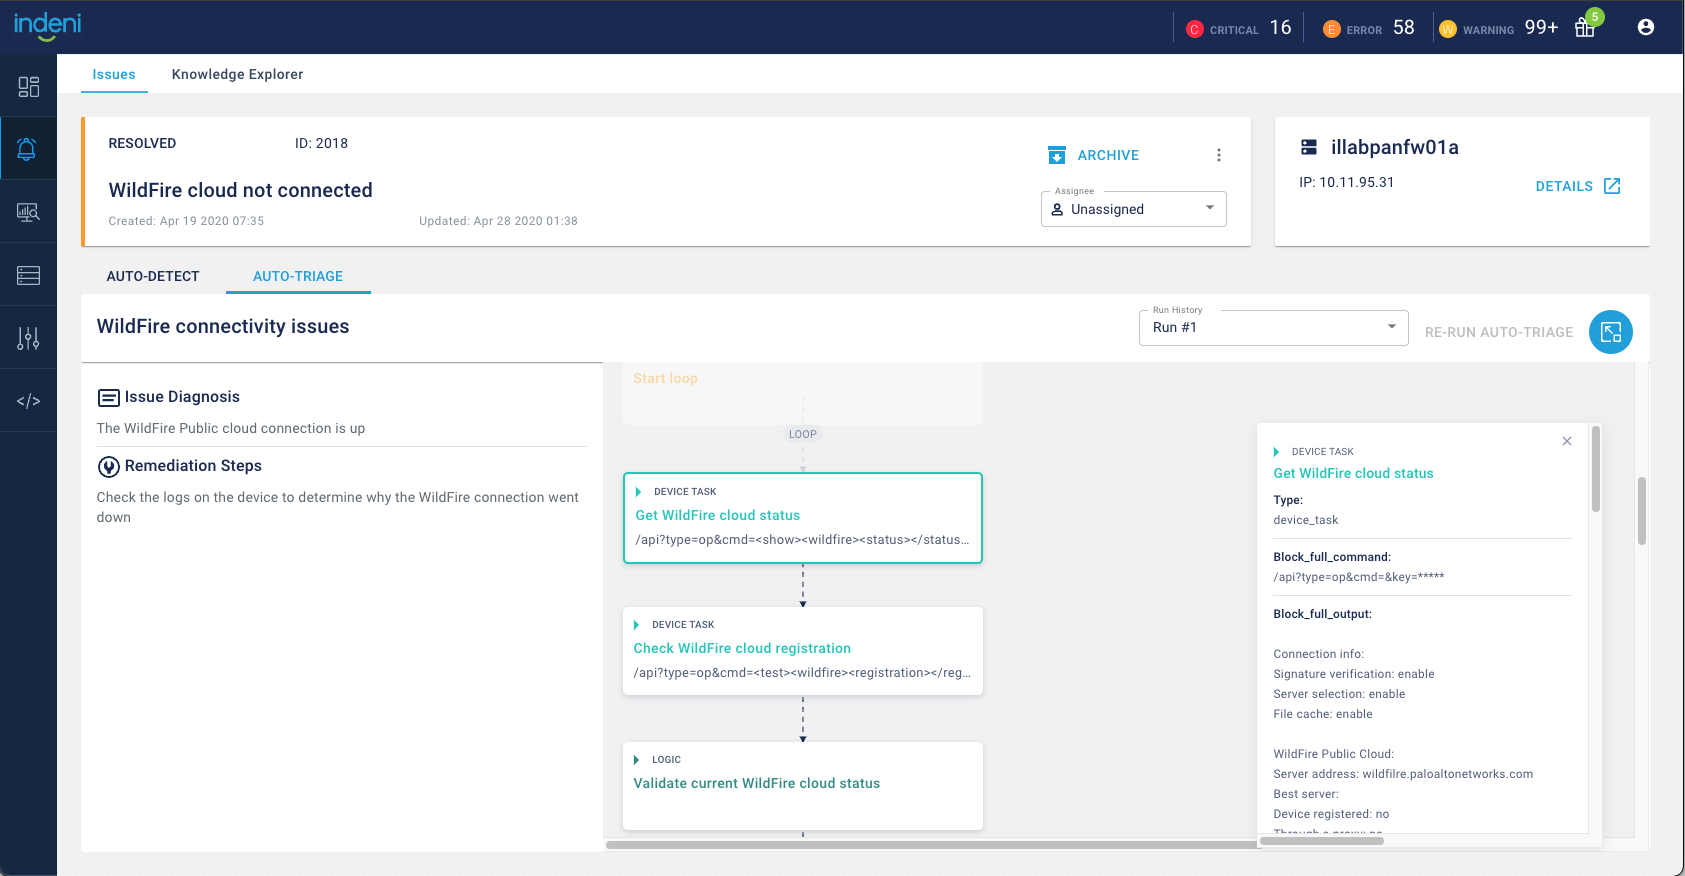The height and width of the screenshot is (876, 1685).
Task: Click the archive box icon
Action: (x=1057, y=155)
